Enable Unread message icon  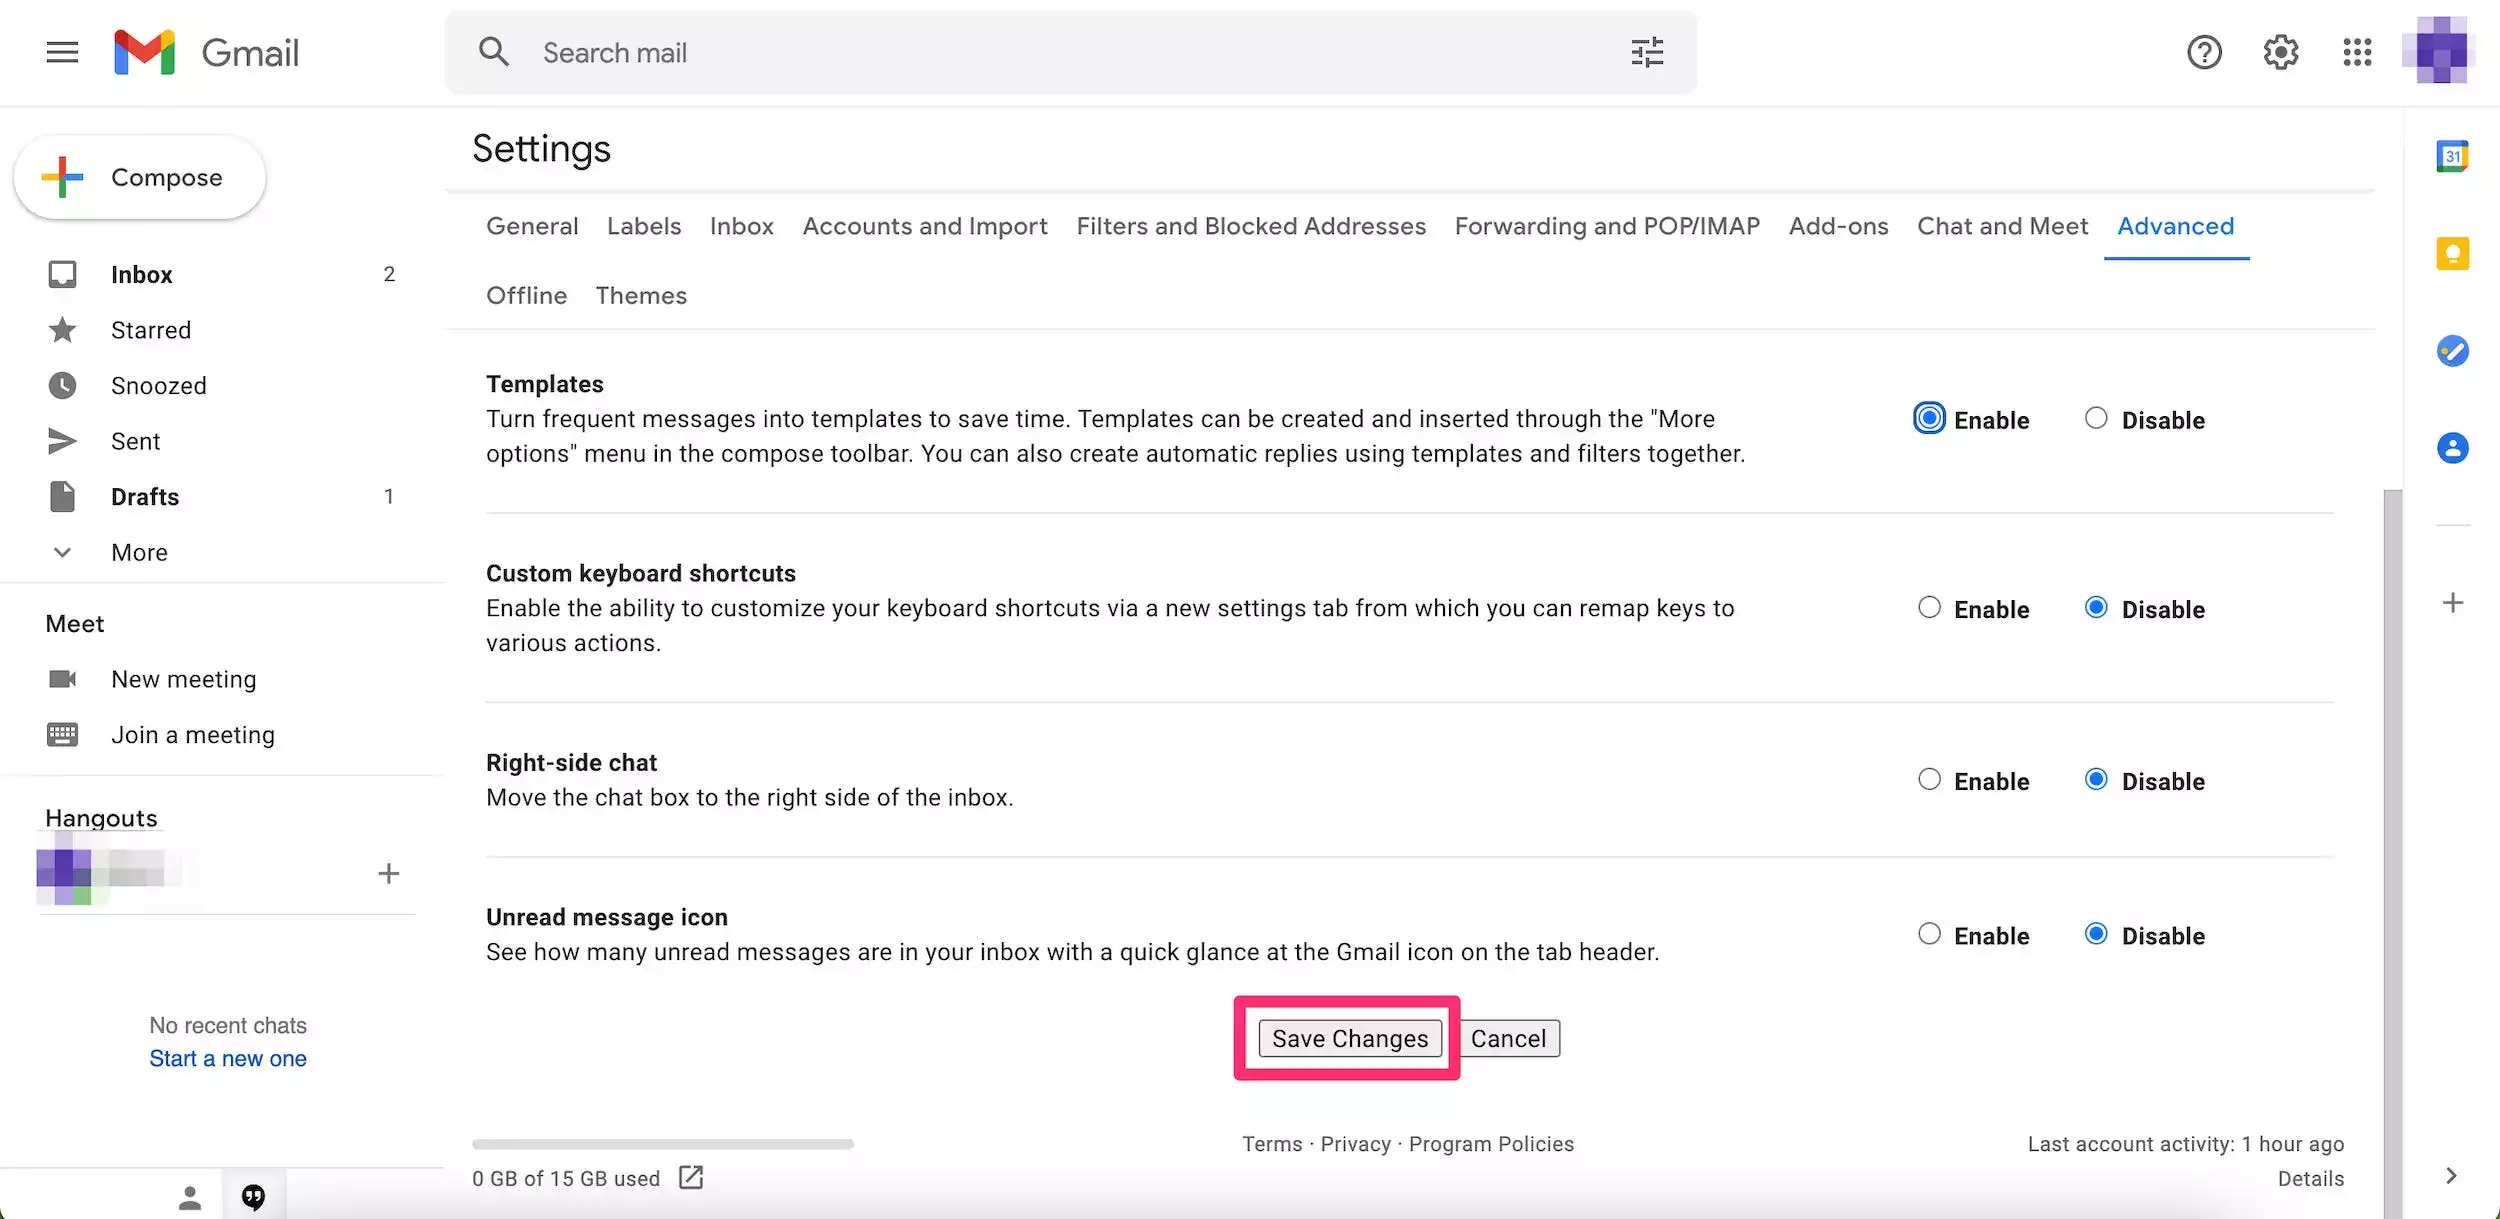(x=1929, y=934)
